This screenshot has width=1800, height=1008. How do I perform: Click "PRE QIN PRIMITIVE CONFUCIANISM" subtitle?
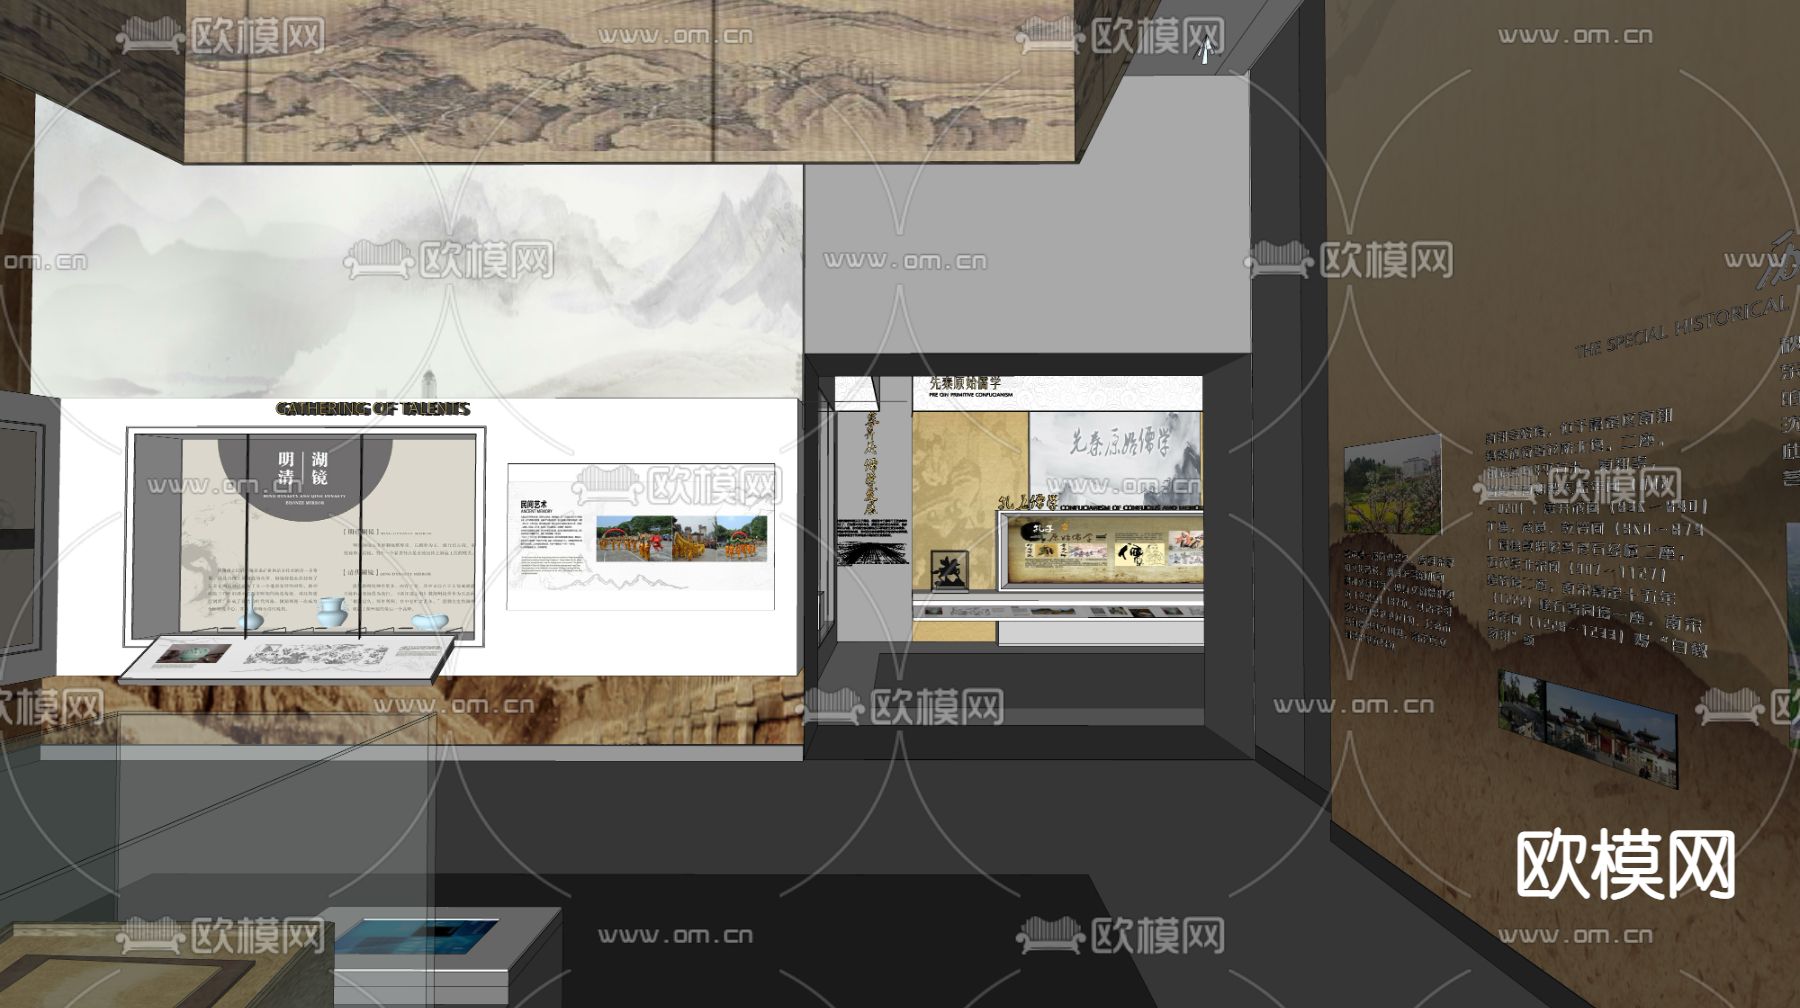click(970, 395)
